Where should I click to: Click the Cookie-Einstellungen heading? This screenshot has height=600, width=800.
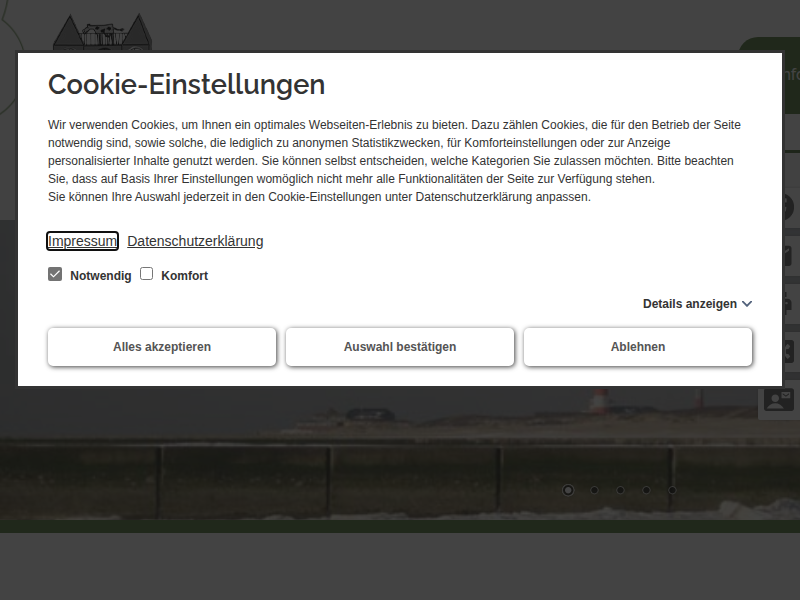coord(186,84)
